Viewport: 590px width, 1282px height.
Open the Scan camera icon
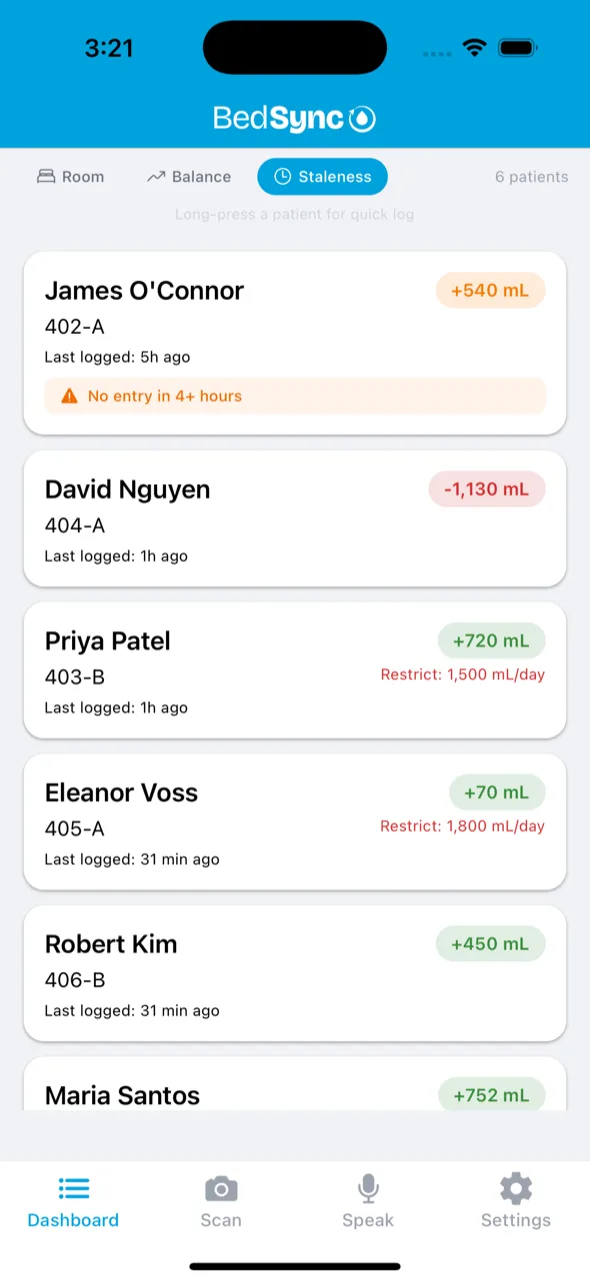pos(221,1189)
